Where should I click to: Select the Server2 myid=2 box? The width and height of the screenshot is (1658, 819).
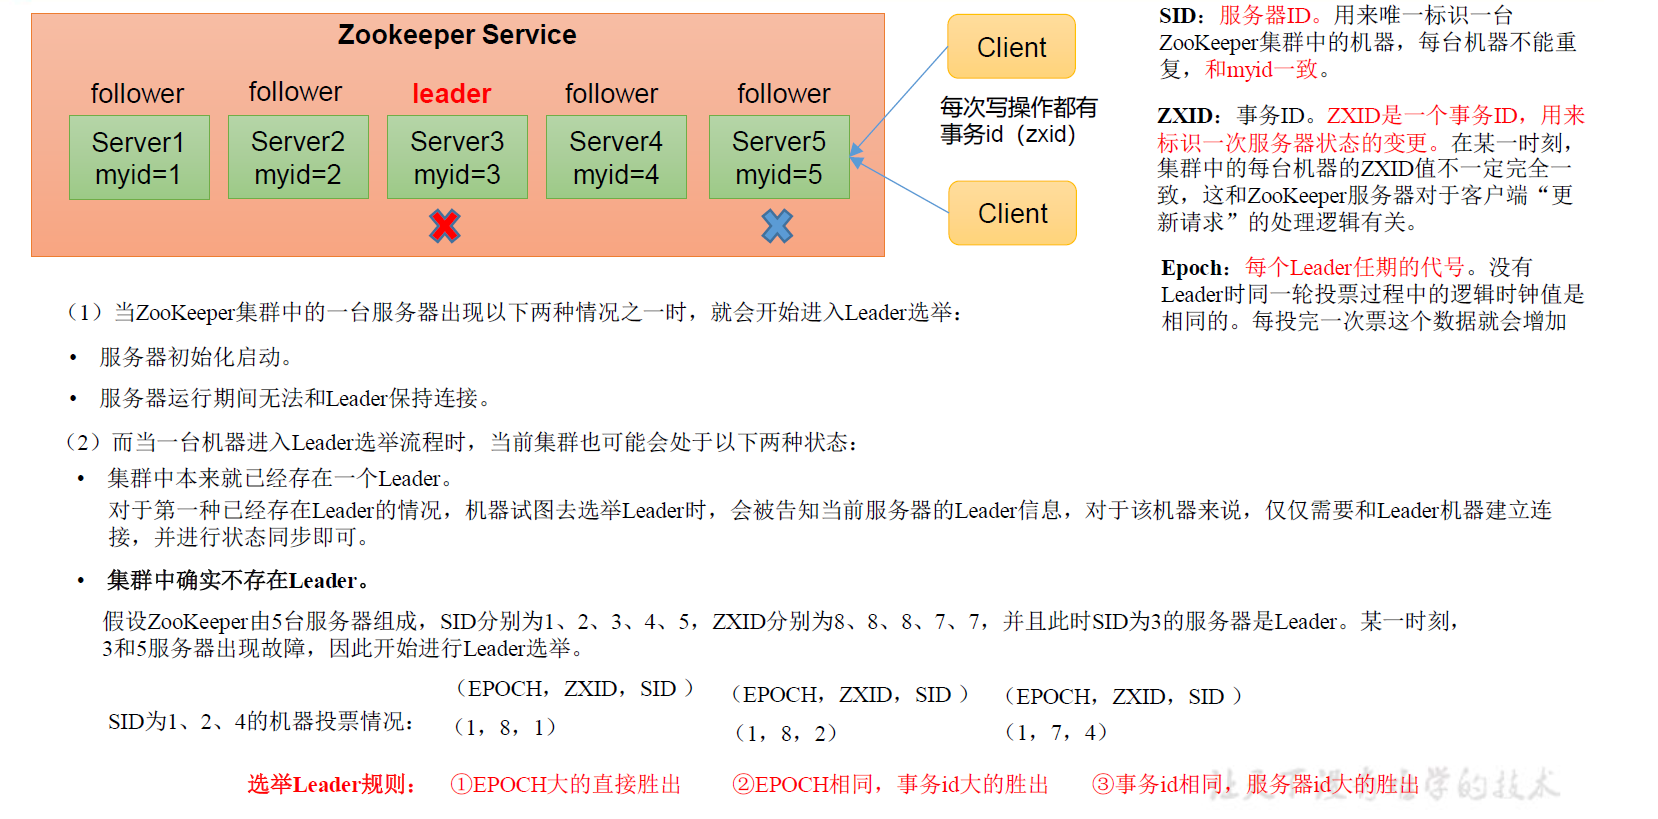coord(298,157)
